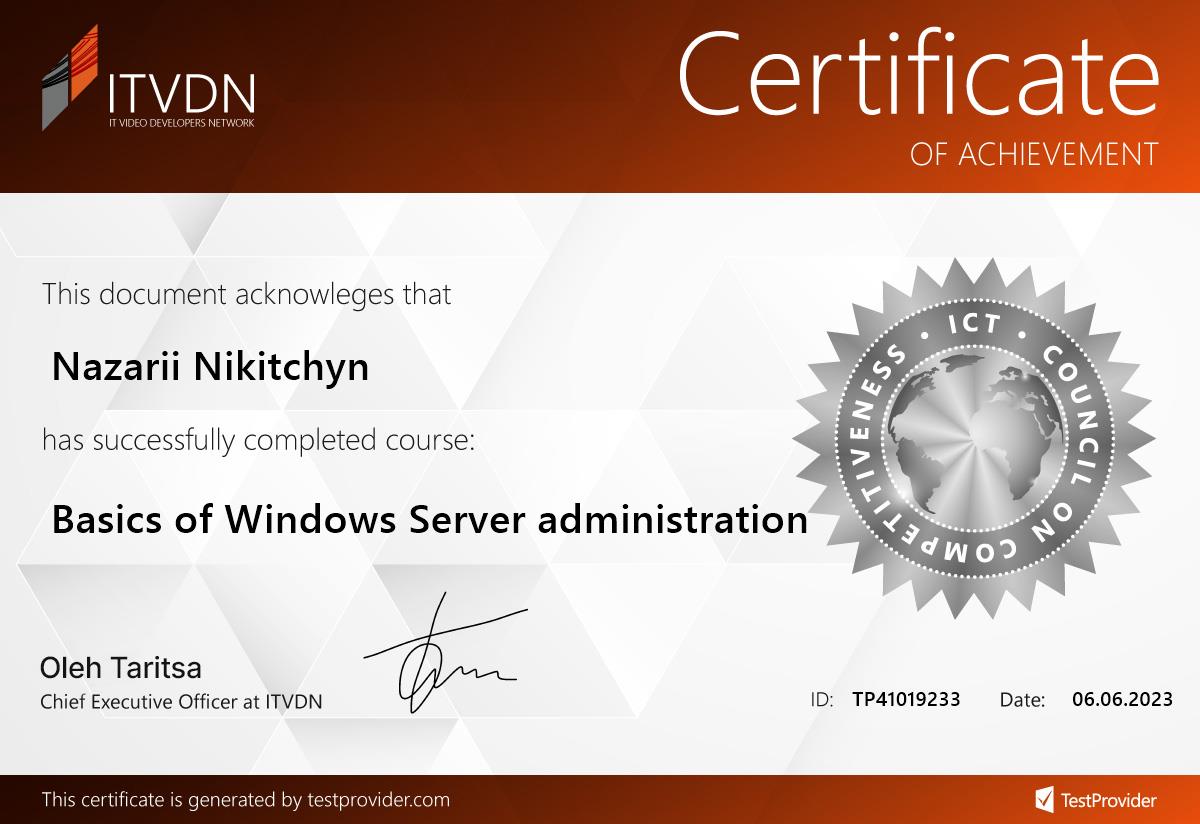Click the Oleh Taritsa signer name
The height and width of the screenshot is (824, 1200).
120,667
